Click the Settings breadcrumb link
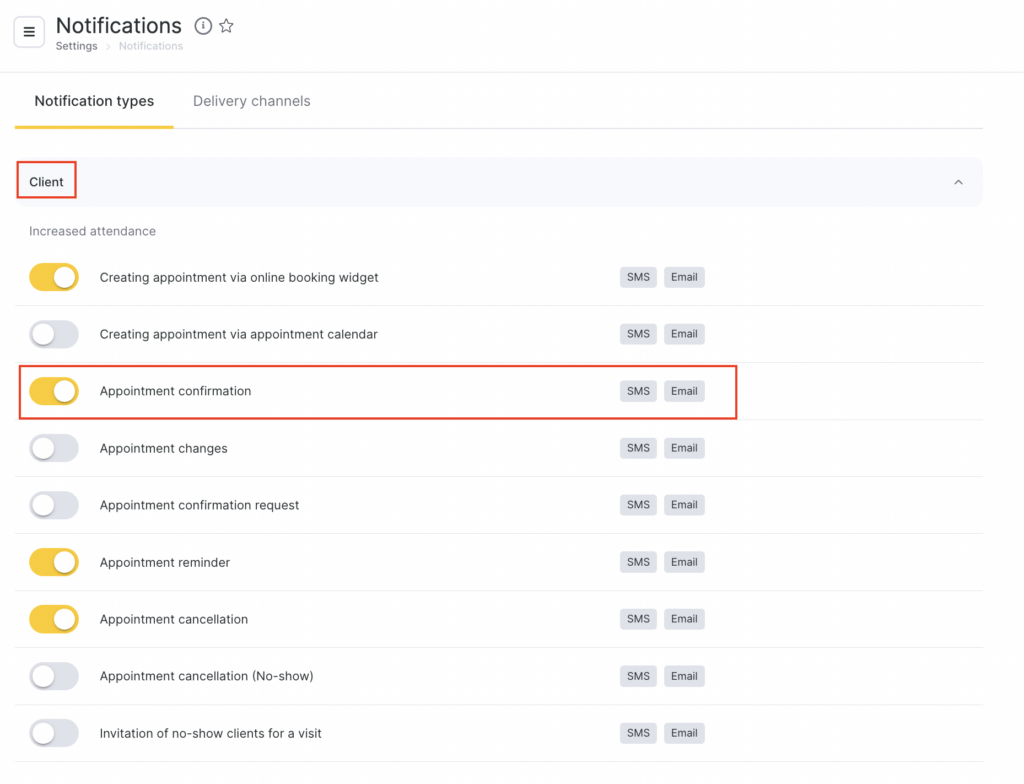This screenshot has width=1024, height=784. point(76,46)
